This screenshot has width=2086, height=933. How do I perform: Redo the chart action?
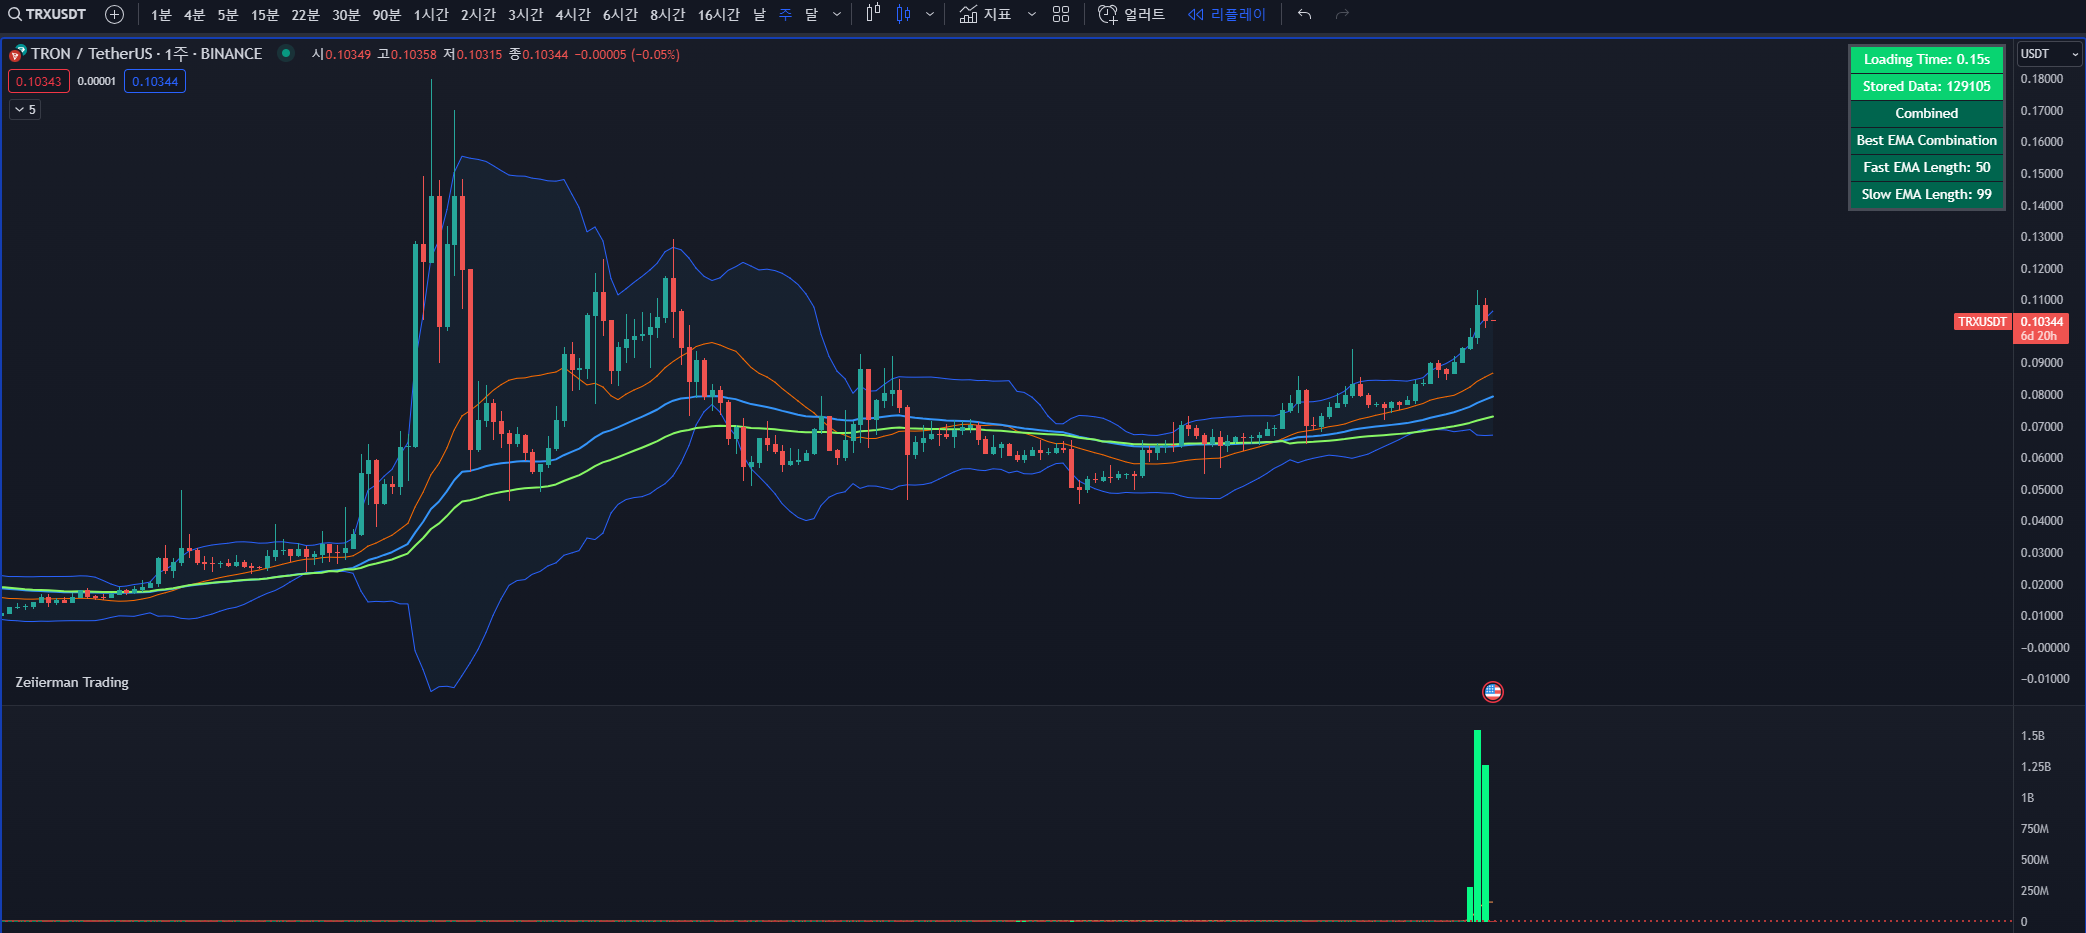(x=1342, y=14)
